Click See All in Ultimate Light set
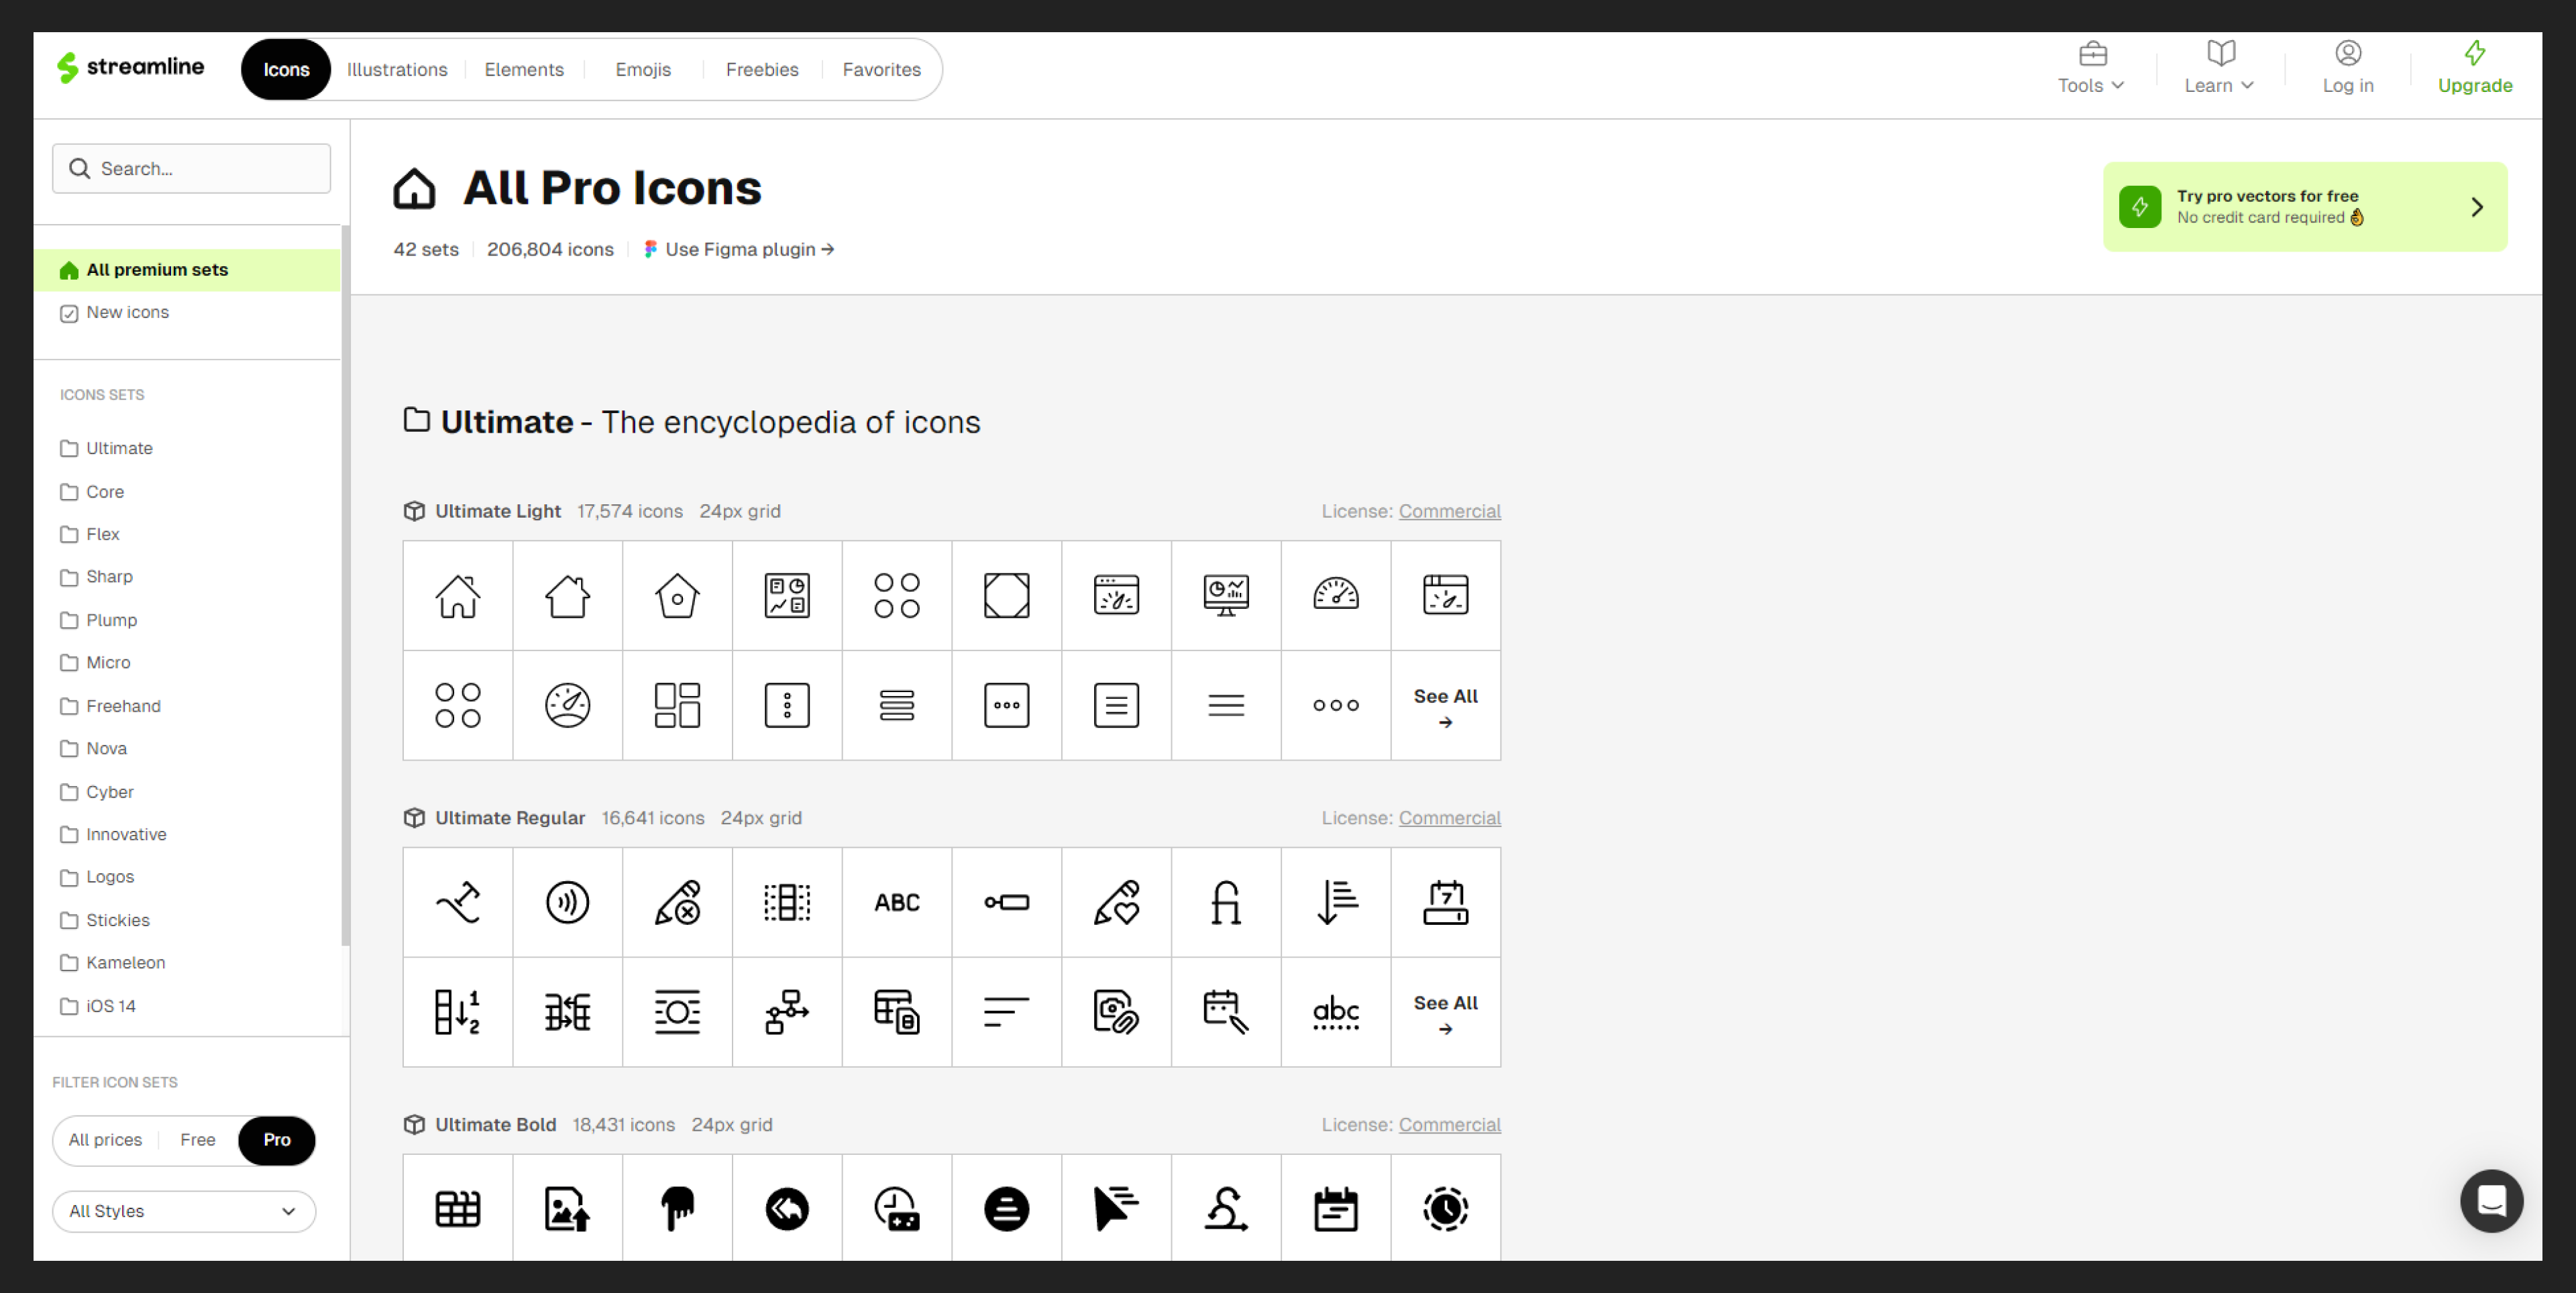2576x1293 pixels. [1445, 706]
